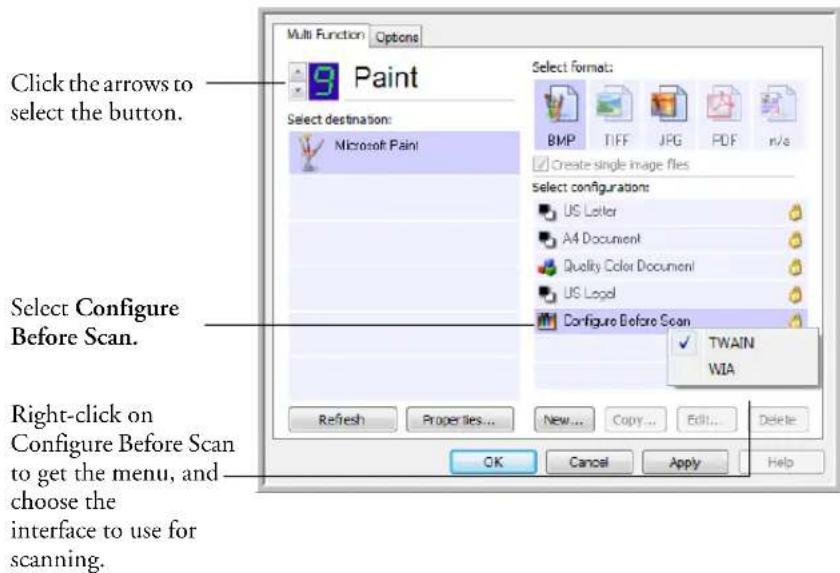The width and height of the screenshot is (840, 573).
Task: Open the Options tab
Action: 396,37
